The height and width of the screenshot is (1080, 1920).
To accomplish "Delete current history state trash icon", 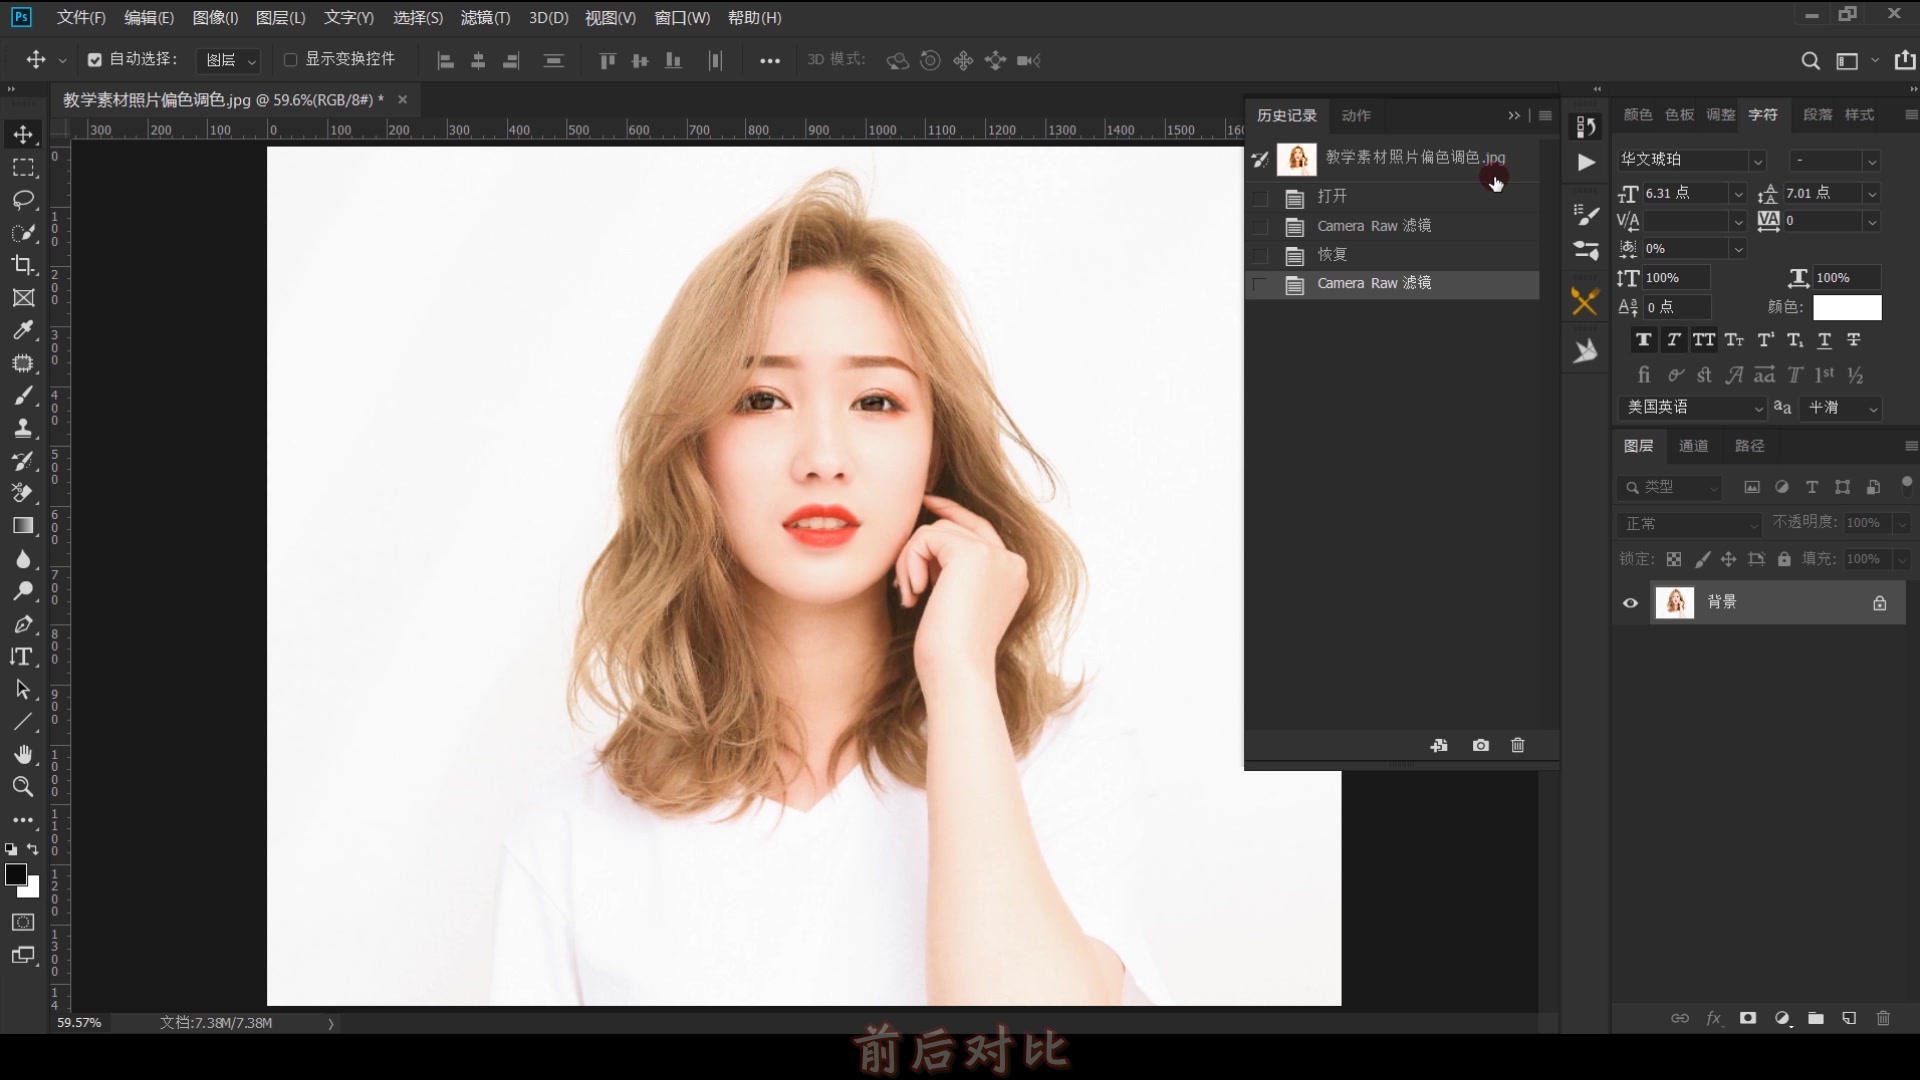I will [1518, 745].
